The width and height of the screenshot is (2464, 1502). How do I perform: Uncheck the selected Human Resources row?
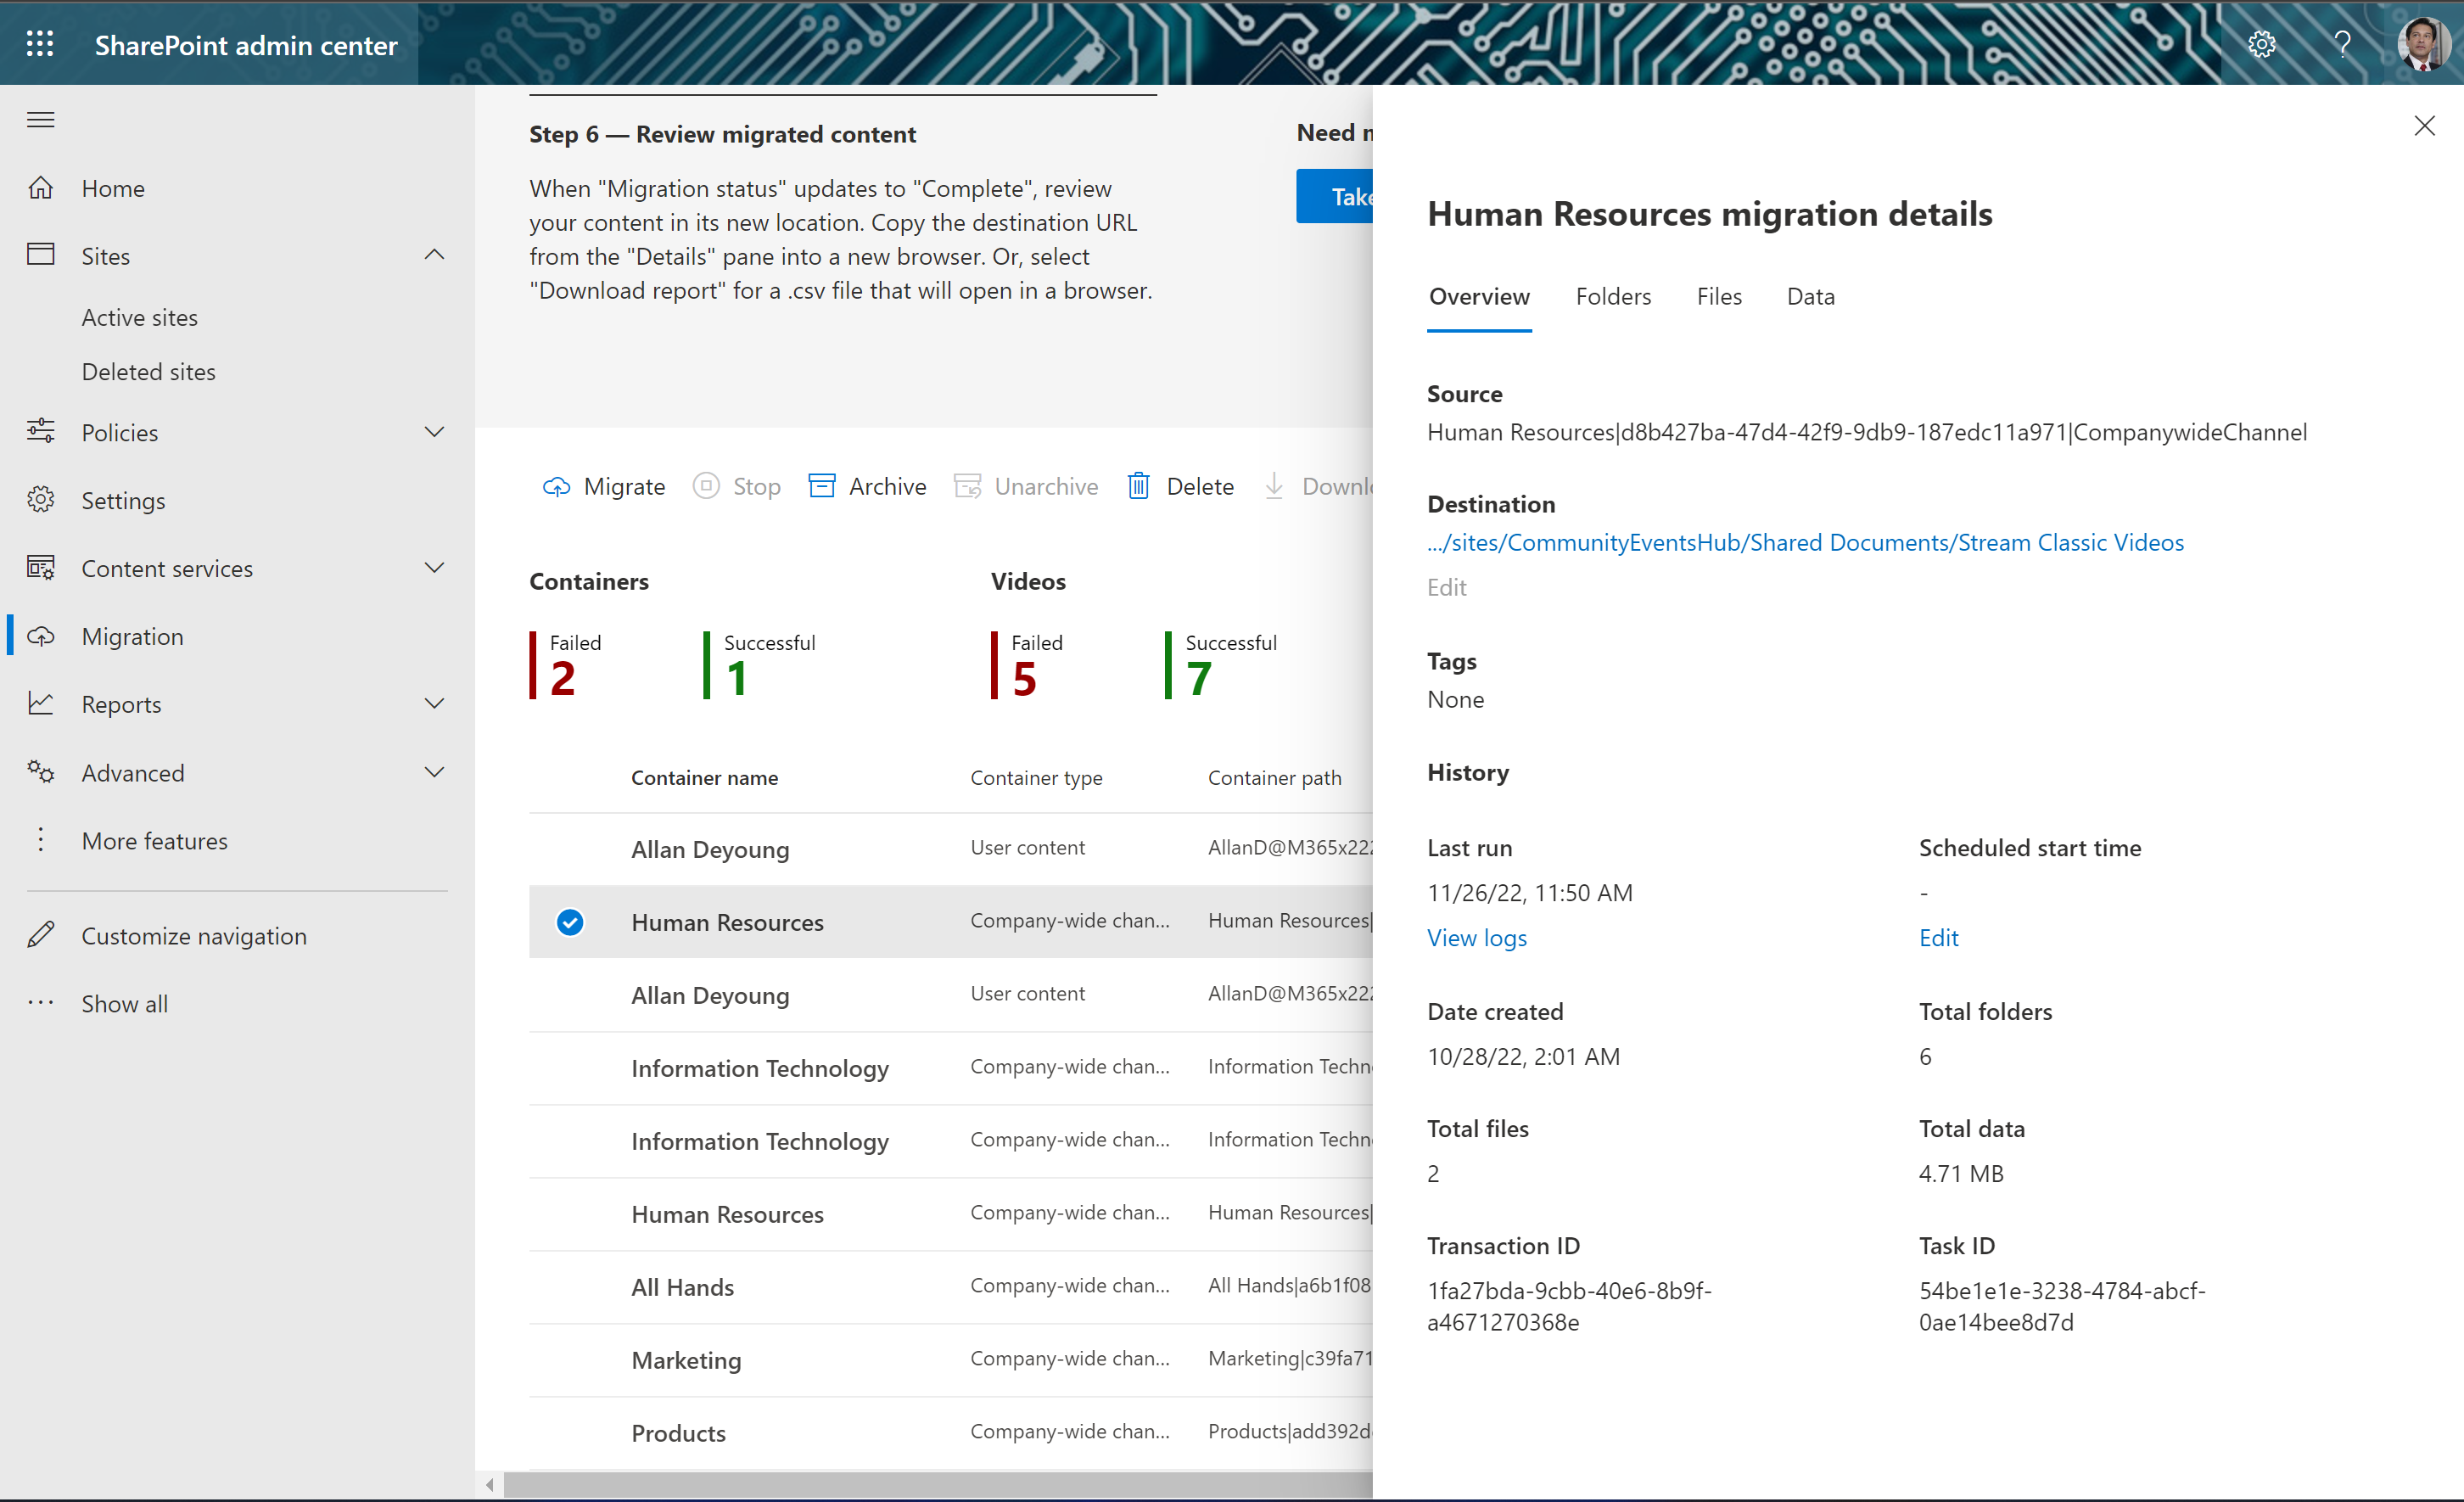[570, 922]
